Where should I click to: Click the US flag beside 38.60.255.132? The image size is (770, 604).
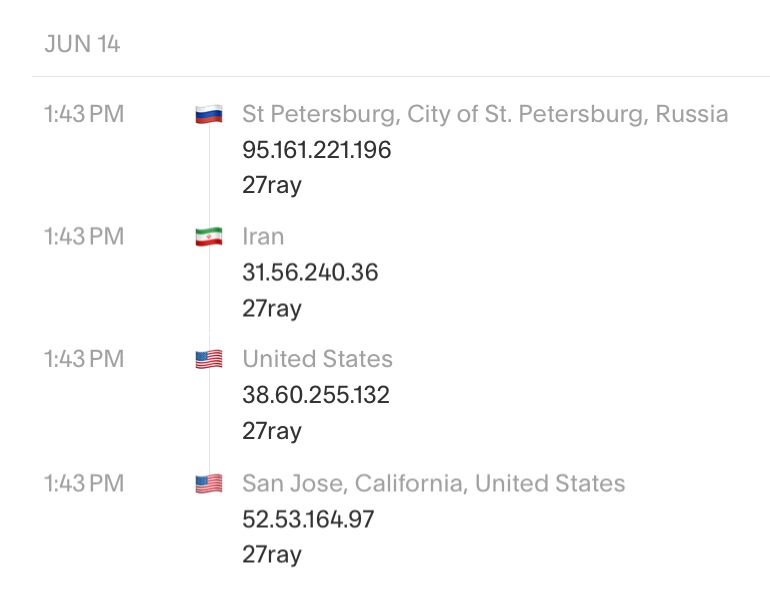[209, 359]
